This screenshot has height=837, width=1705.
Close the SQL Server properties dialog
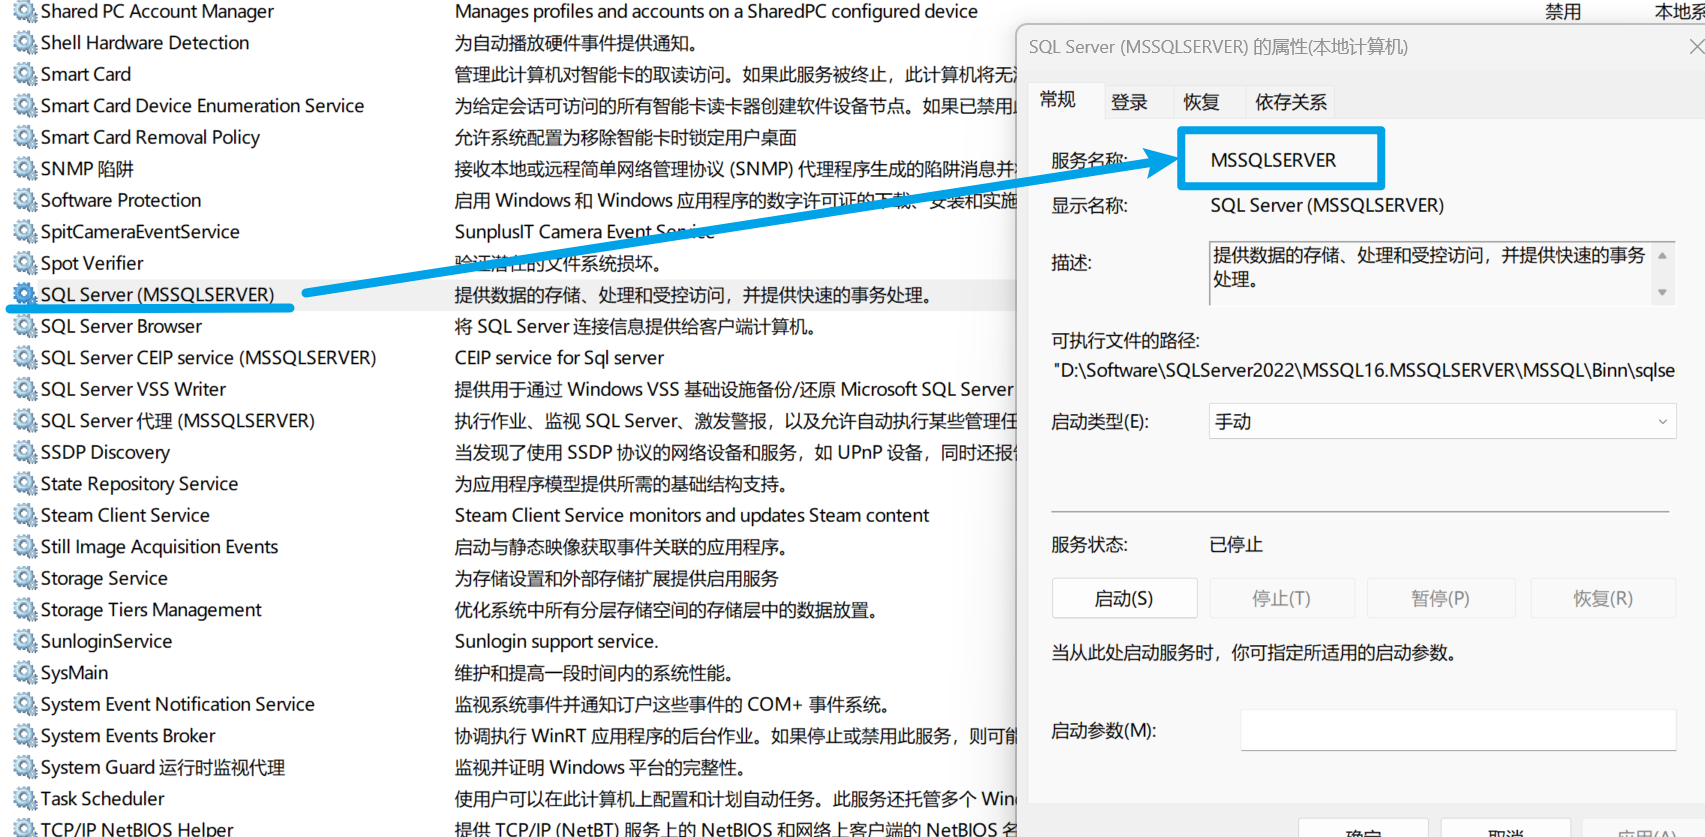pos(1696,46)
